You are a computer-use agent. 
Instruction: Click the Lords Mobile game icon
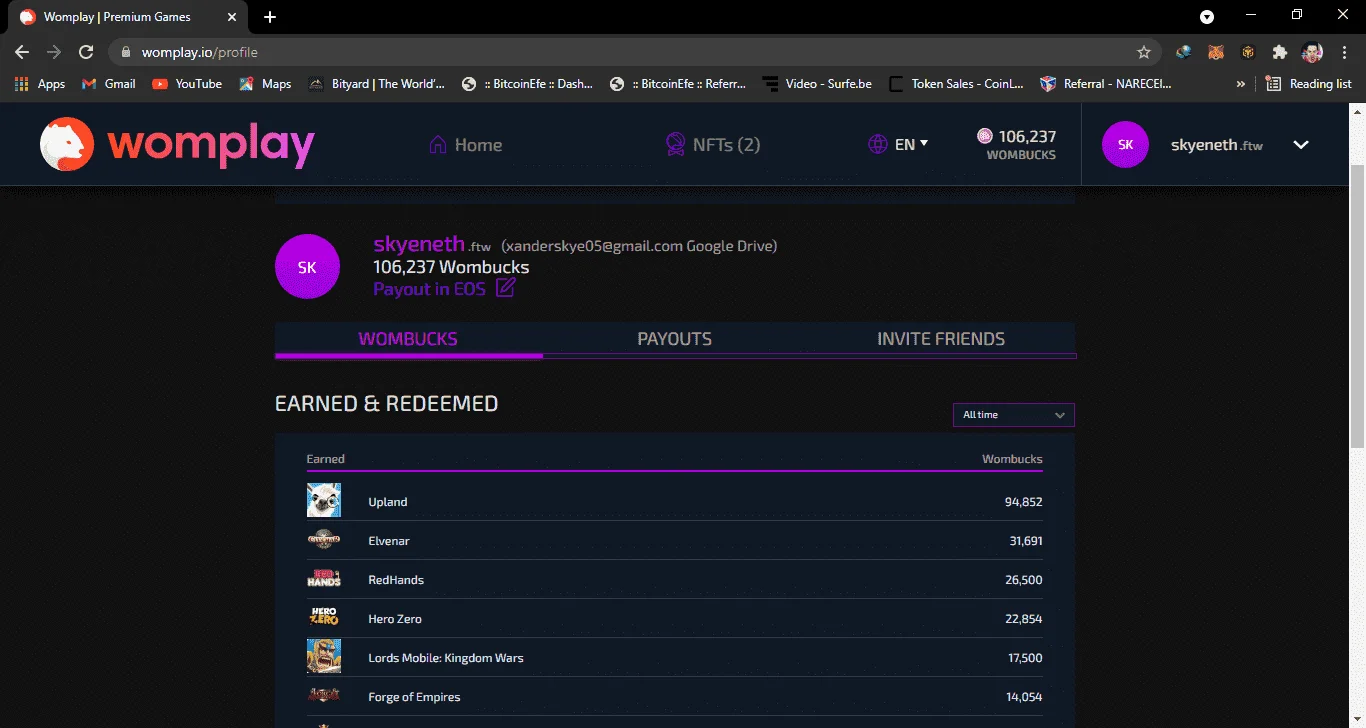point(324,657)
